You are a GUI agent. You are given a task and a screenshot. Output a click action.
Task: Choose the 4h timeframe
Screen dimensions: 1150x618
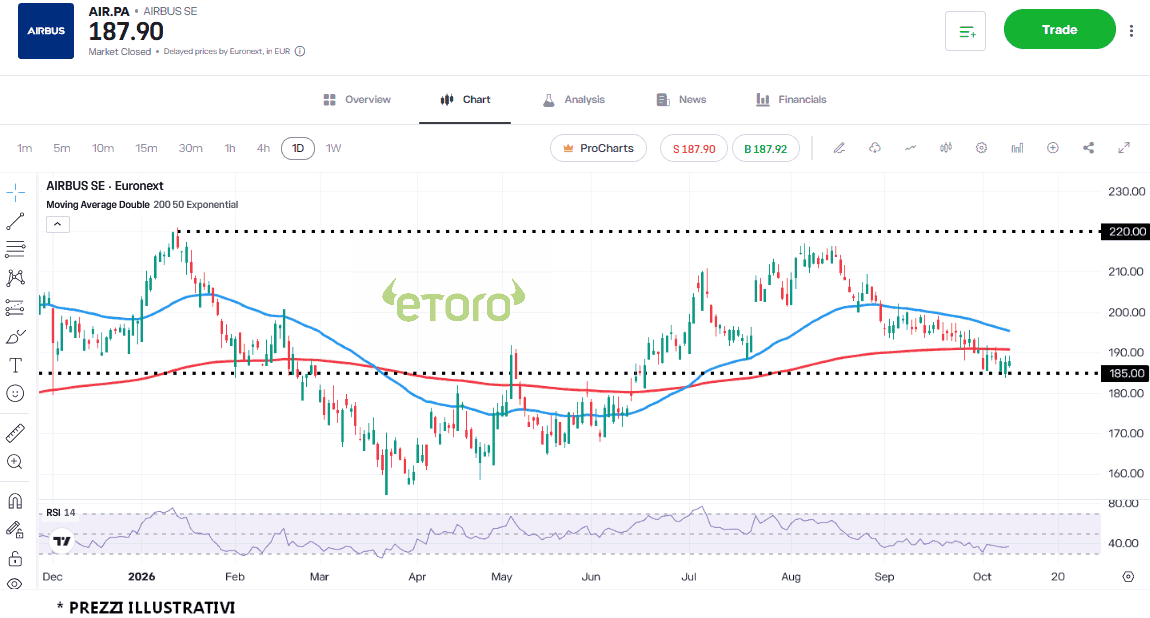pos(263,148)
